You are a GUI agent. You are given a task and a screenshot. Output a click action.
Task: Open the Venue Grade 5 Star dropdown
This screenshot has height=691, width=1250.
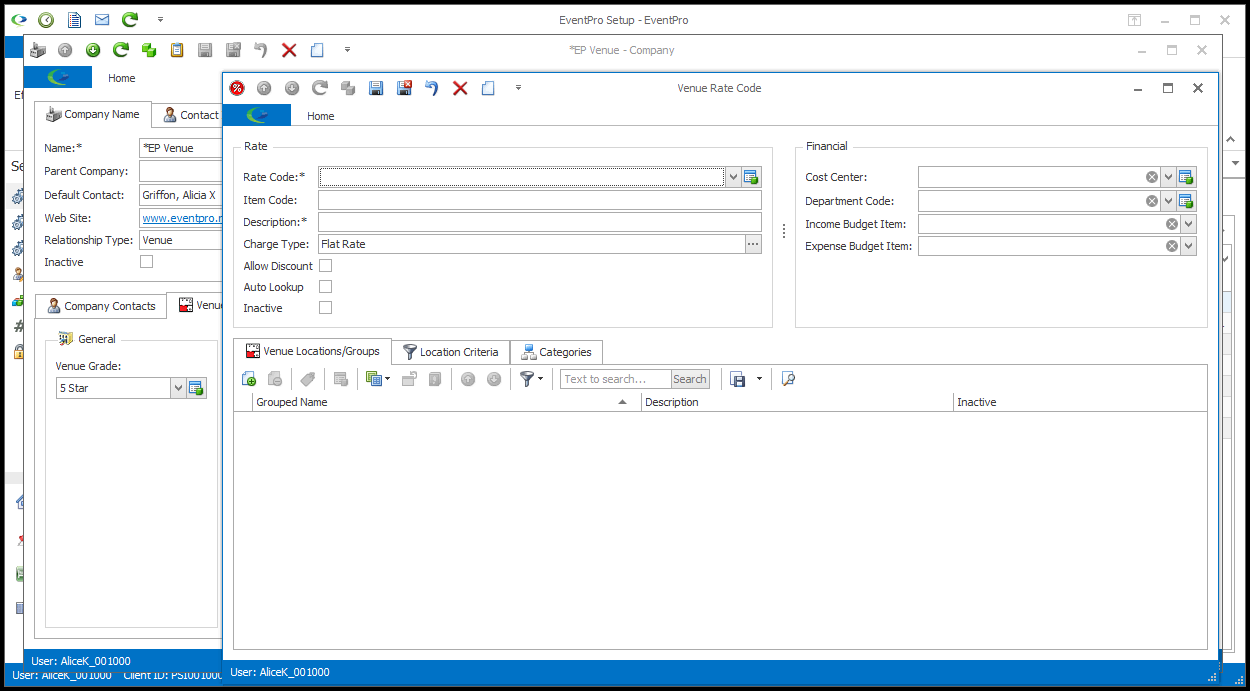pyautogui.click(x=178, y=388)
